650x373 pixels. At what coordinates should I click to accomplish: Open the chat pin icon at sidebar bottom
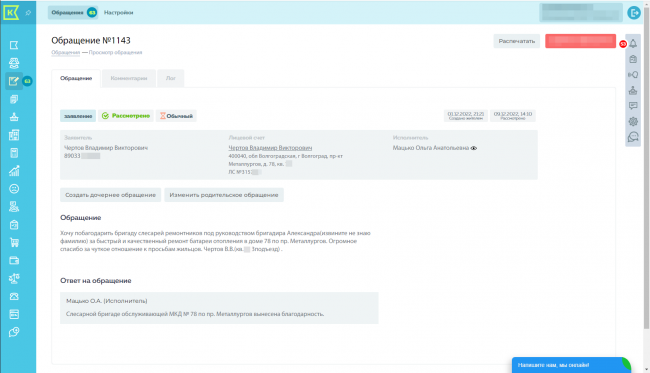pos(14,332)
